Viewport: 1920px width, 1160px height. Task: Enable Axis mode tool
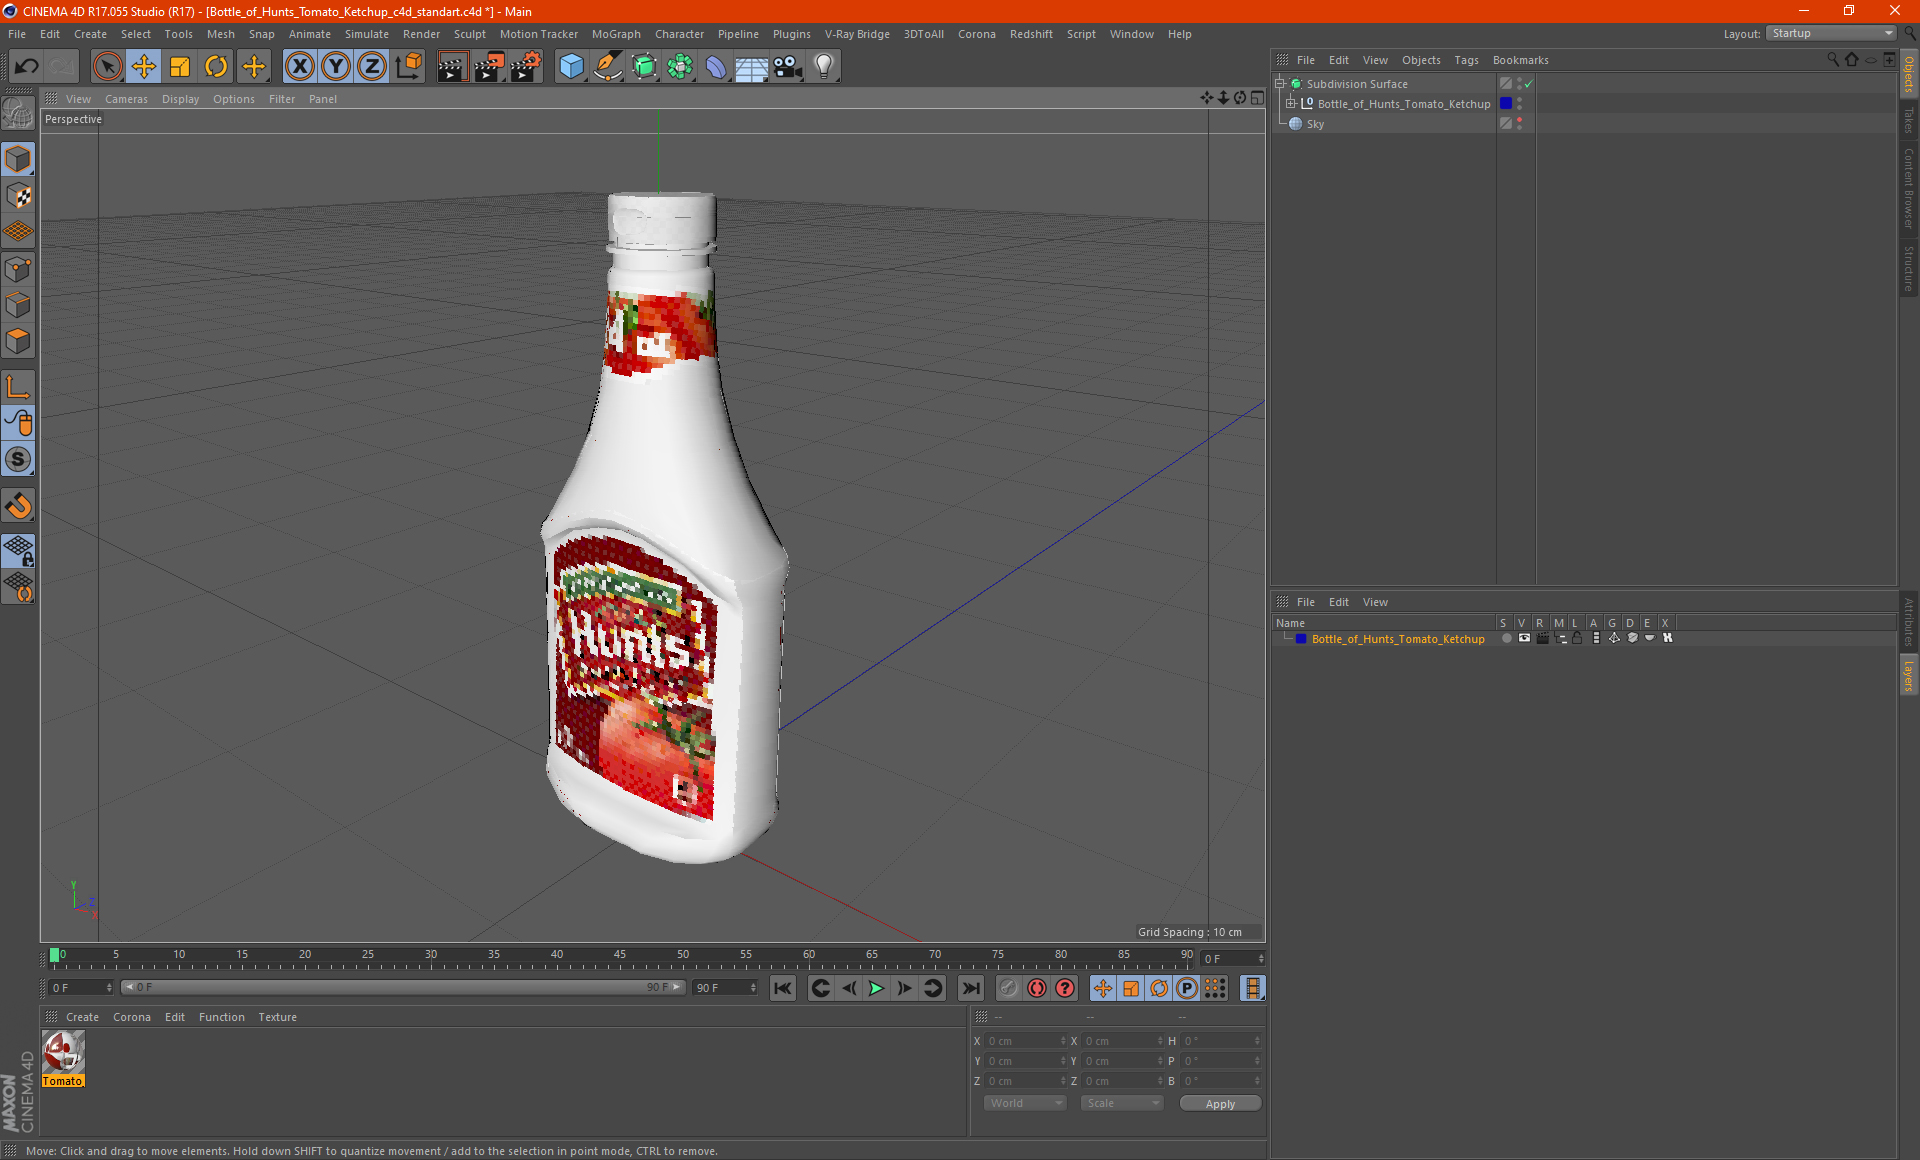pyautogui.click(x=18, y=387)
